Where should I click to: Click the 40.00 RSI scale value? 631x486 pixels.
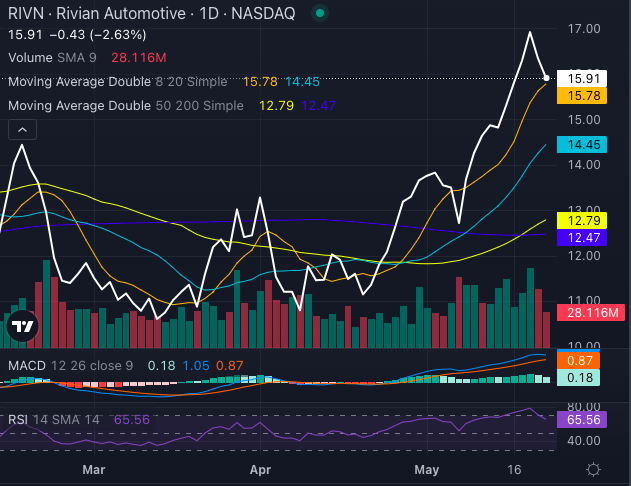pos(584,441)
